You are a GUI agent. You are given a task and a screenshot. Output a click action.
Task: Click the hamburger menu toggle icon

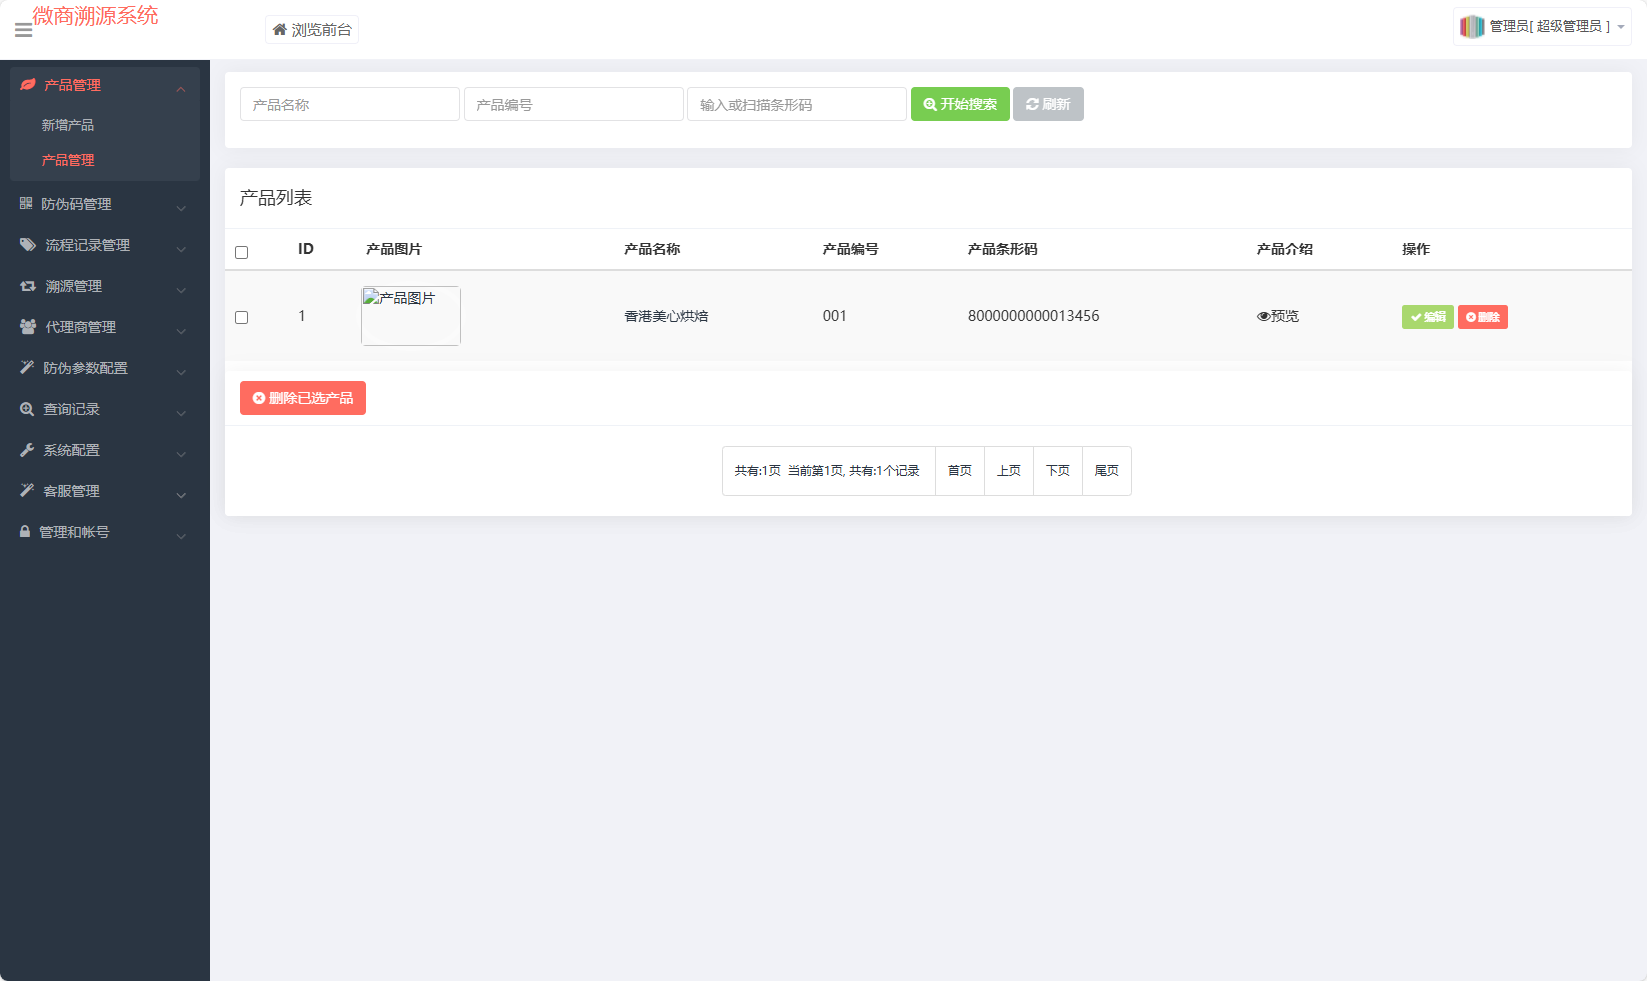point(23,31)
